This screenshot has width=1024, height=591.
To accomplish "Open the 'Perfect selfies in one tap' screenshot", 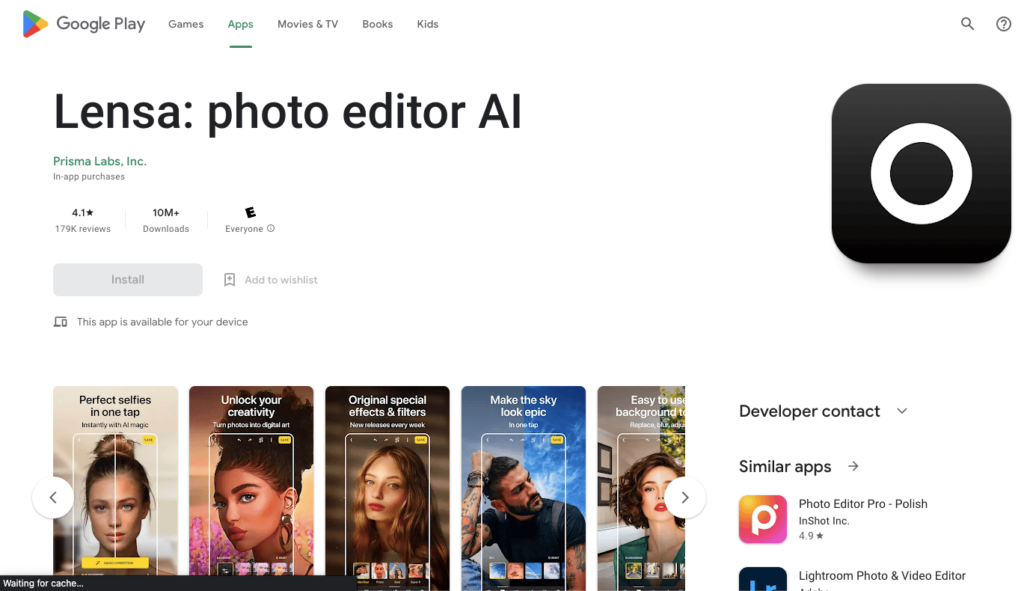I will click(115, 488).
